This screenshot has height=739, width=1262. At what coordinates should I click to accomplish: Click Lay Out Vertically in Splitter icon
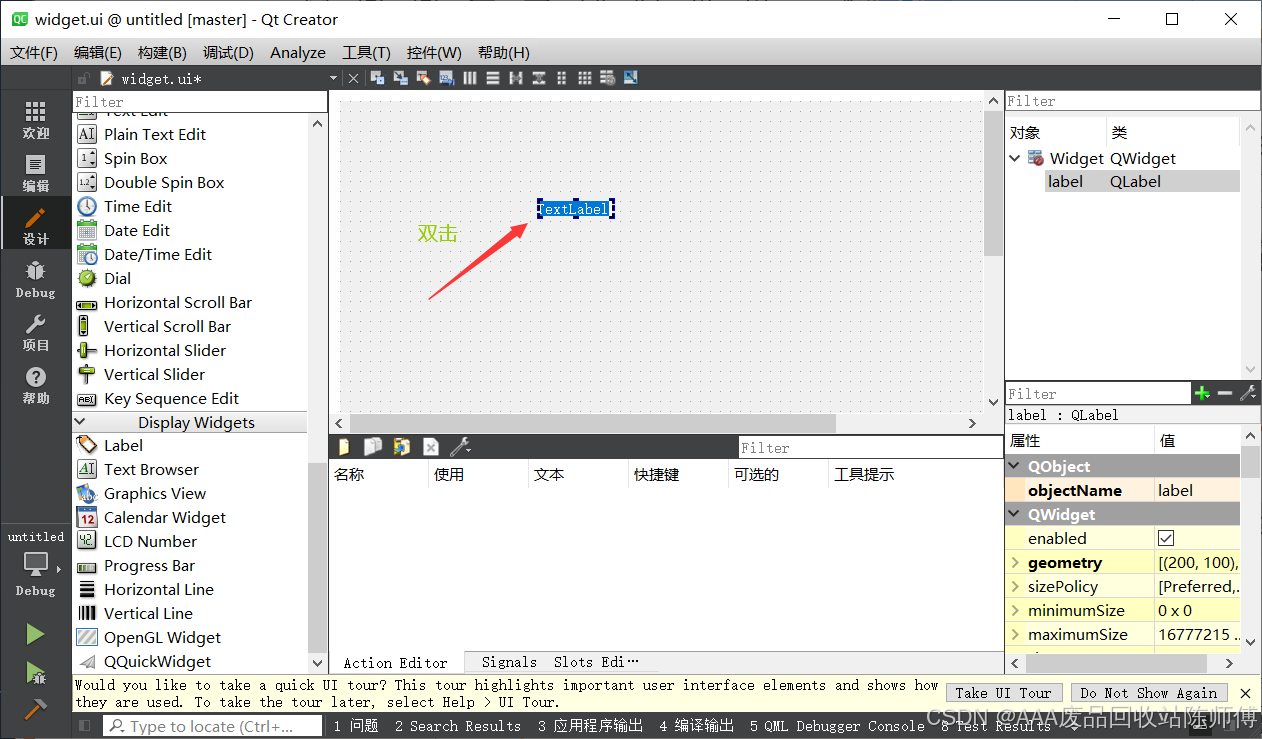(539, 78)
